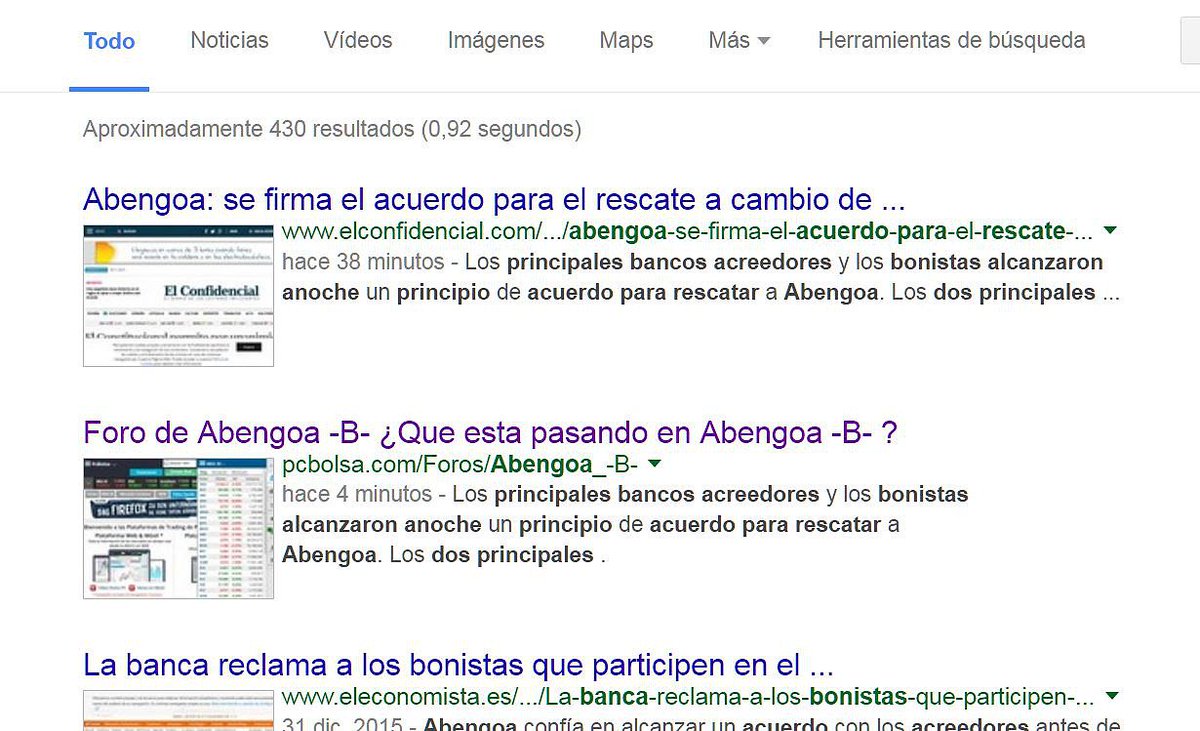Open the Foro de Abengoa -B- link
The height and width of the screenshot is (731, 1200).
coord(490,433)
